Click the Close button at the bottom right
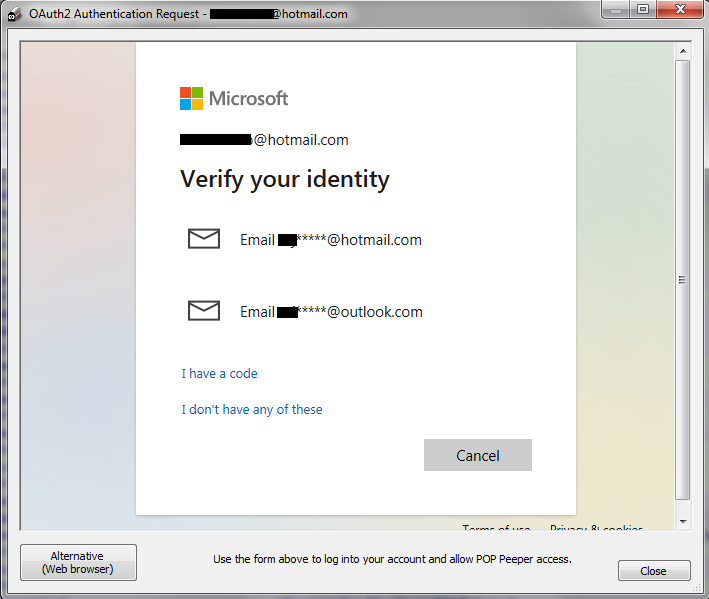Viewport: 709px width, 599px height. 654,571
